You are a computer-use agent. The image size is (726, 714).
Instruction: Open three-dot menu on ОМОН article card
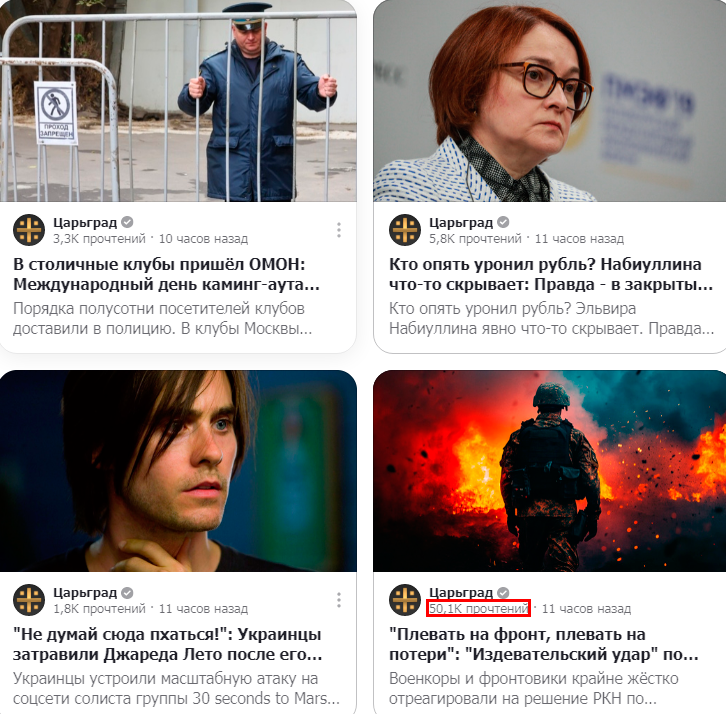(x=339, y=230)
